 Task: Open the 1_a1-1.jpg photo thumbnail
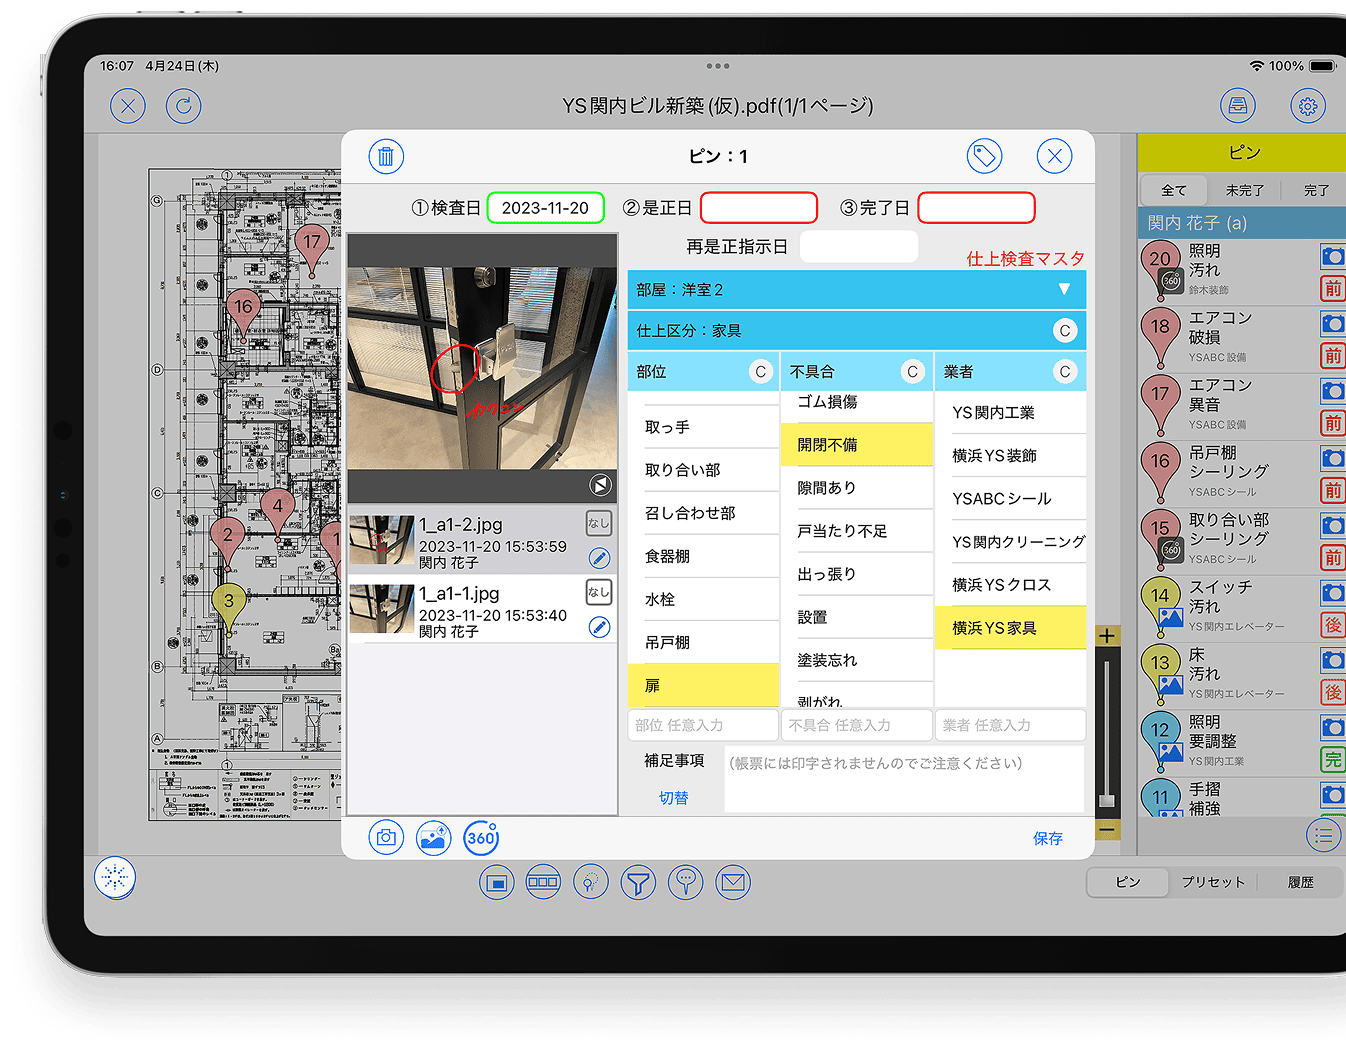tap(382, 608)
